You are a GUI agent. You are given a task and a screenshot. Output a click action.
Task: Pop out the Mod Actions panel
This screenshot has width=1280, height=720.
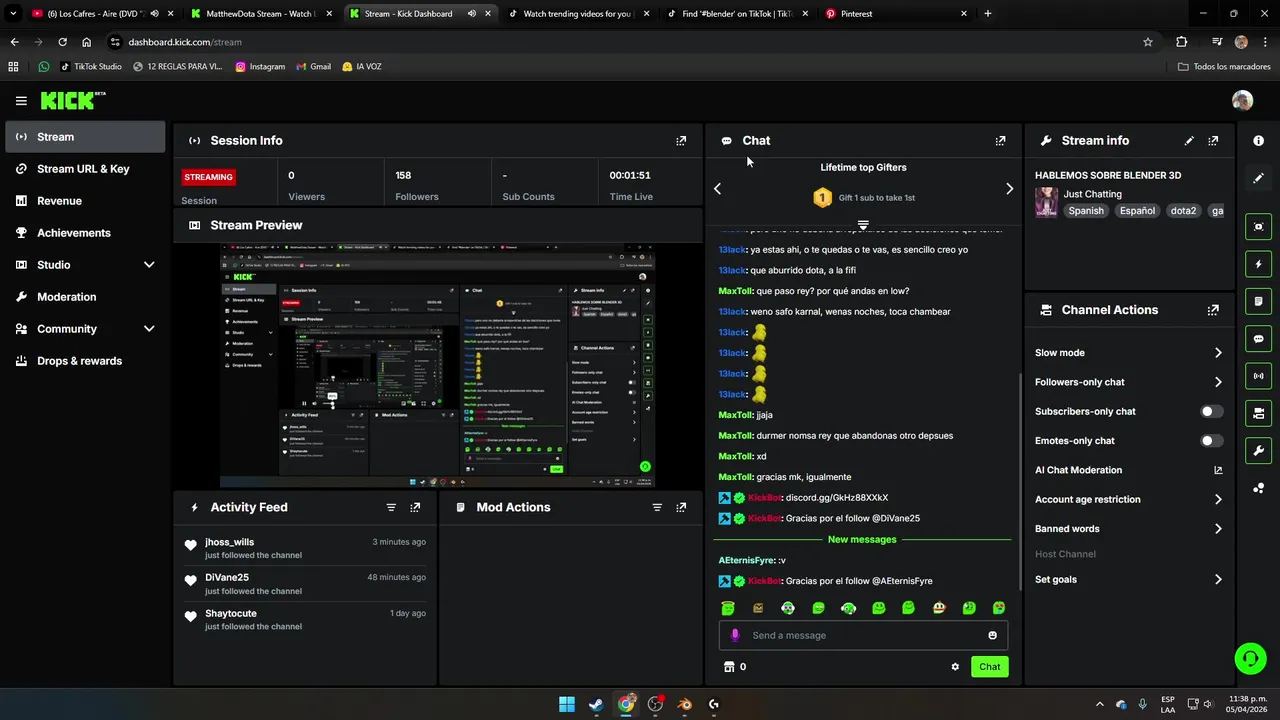681,508
